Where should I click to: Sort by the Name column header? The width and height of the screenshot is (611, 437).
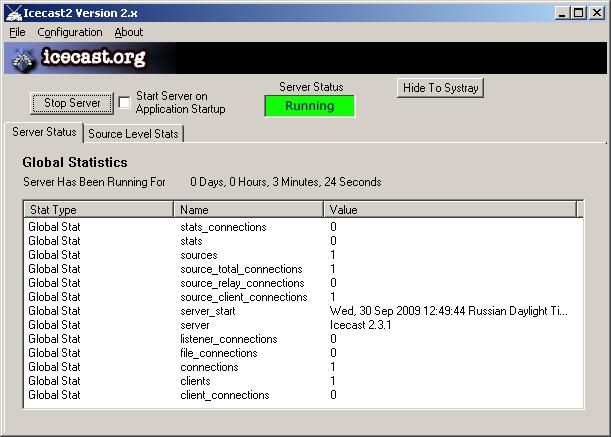pyautogui.click(x=248, y=209)
